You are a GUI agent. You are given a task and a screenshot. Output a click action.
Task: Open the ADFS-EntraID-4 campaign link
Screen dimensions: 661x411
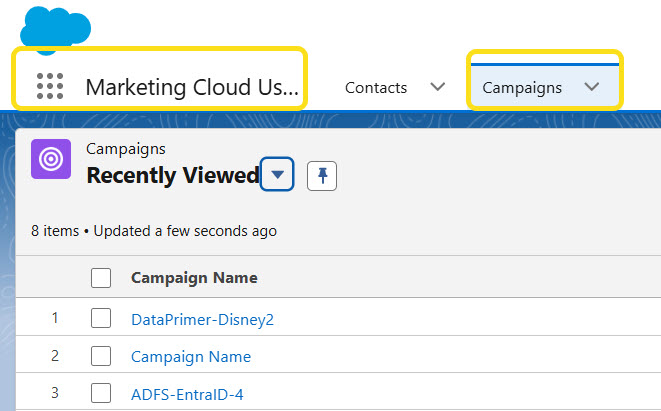click(187, 395)
